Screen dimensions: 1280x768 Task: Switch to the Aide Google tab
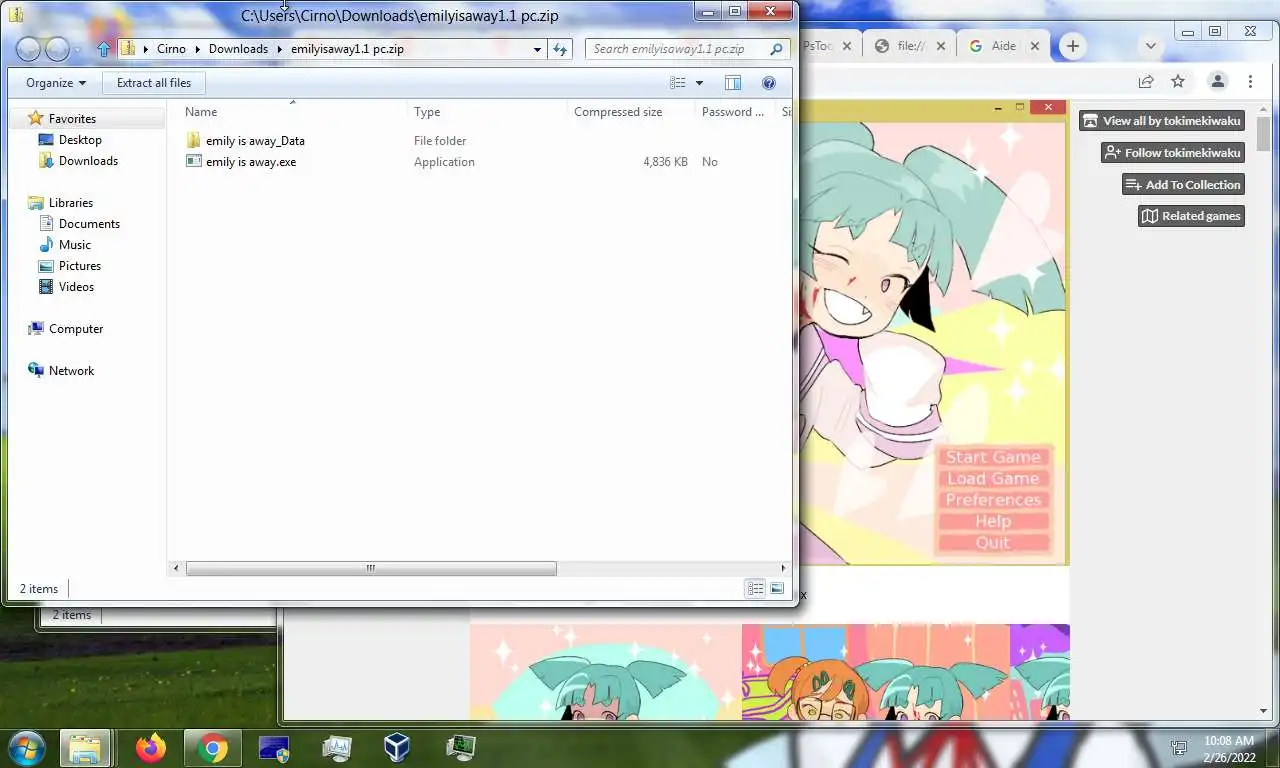[1003, 46]
